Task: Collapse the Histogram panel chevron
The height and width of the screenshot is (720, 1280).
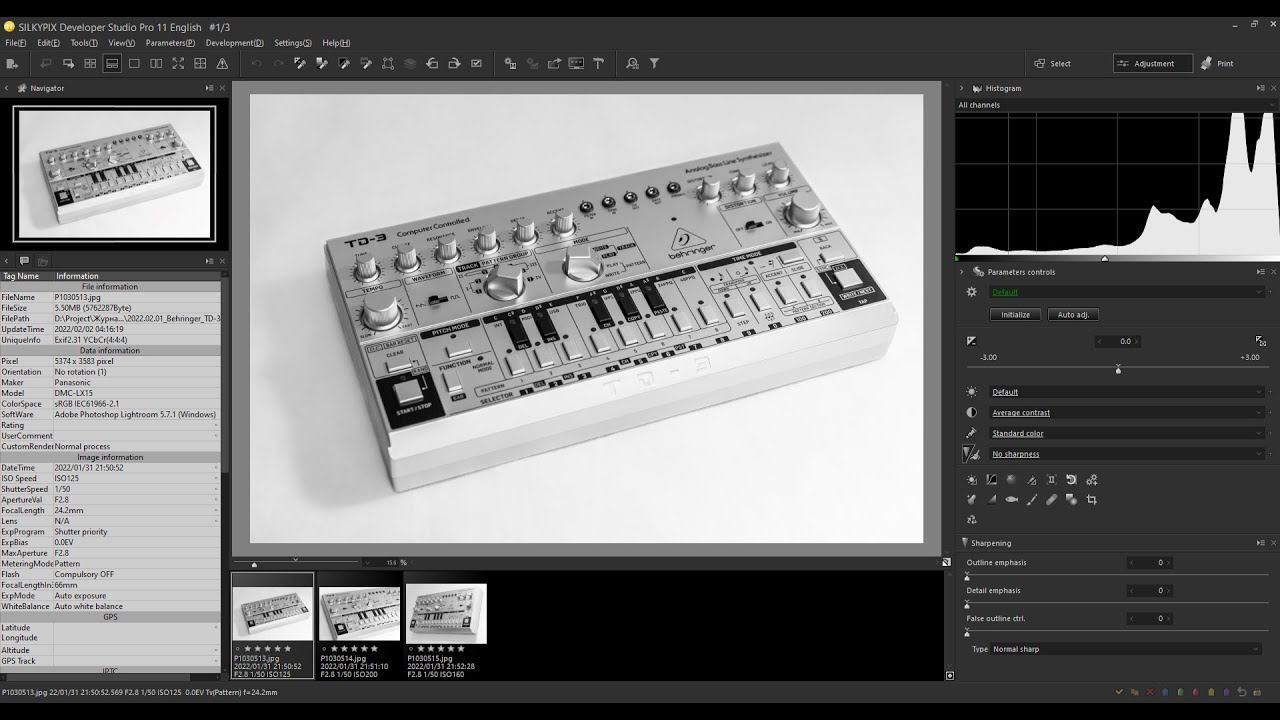Action: point(962,88)
